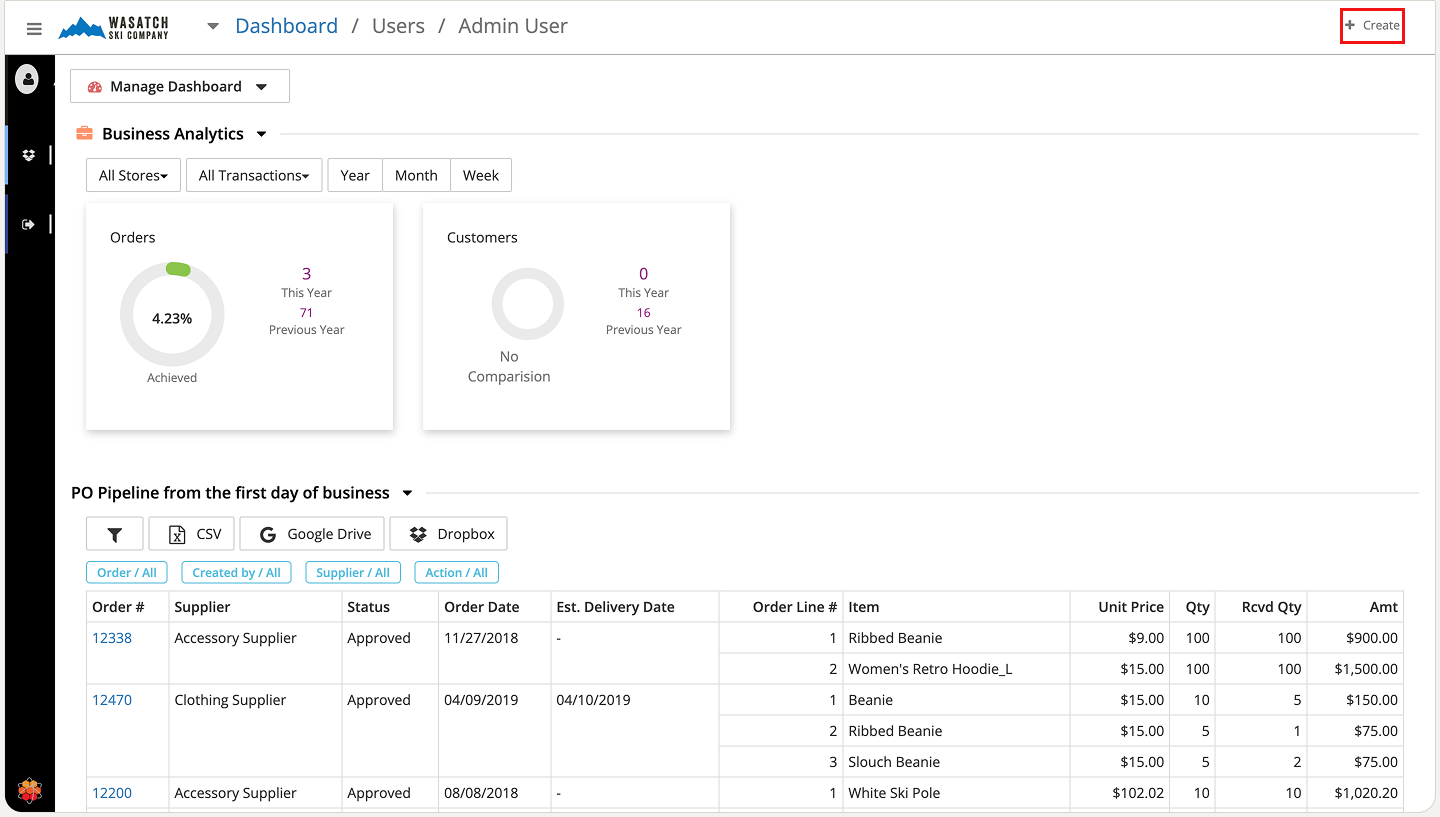Open the All Transactions dropdown
Viewport: 1440px width, 817px height.
pos(254,175)
